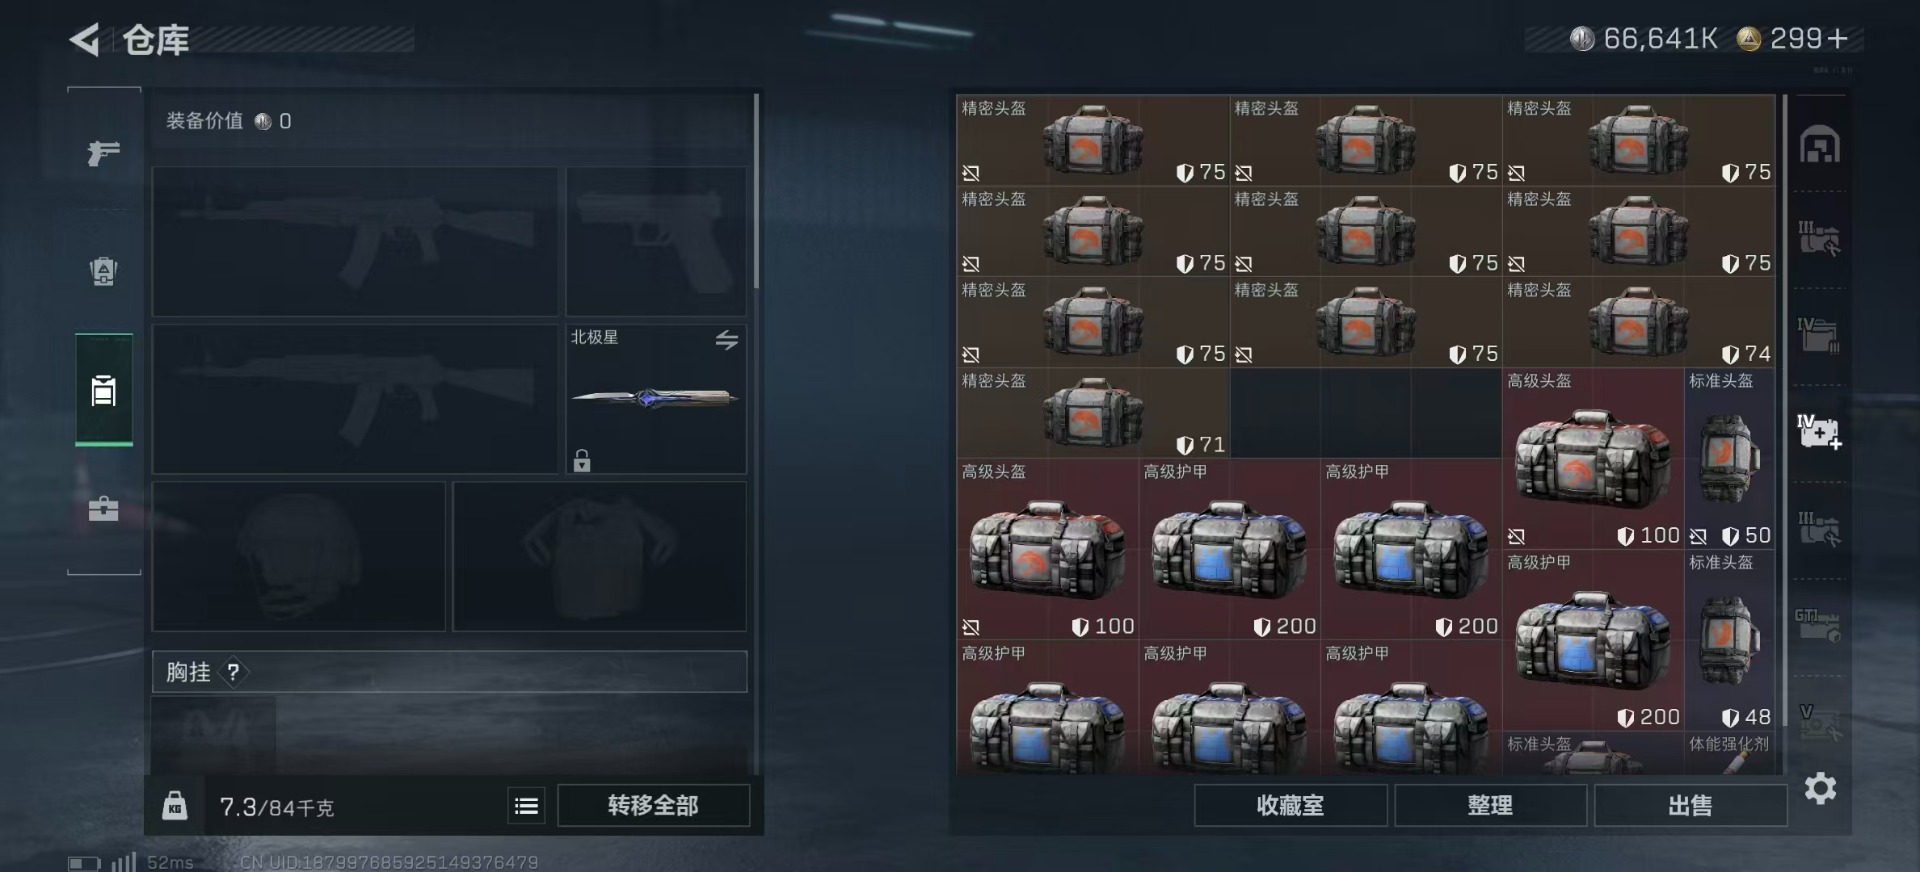Click the 转移全部 button
The height and width of the screenshot is (872, 1920).
pos(653,806)
